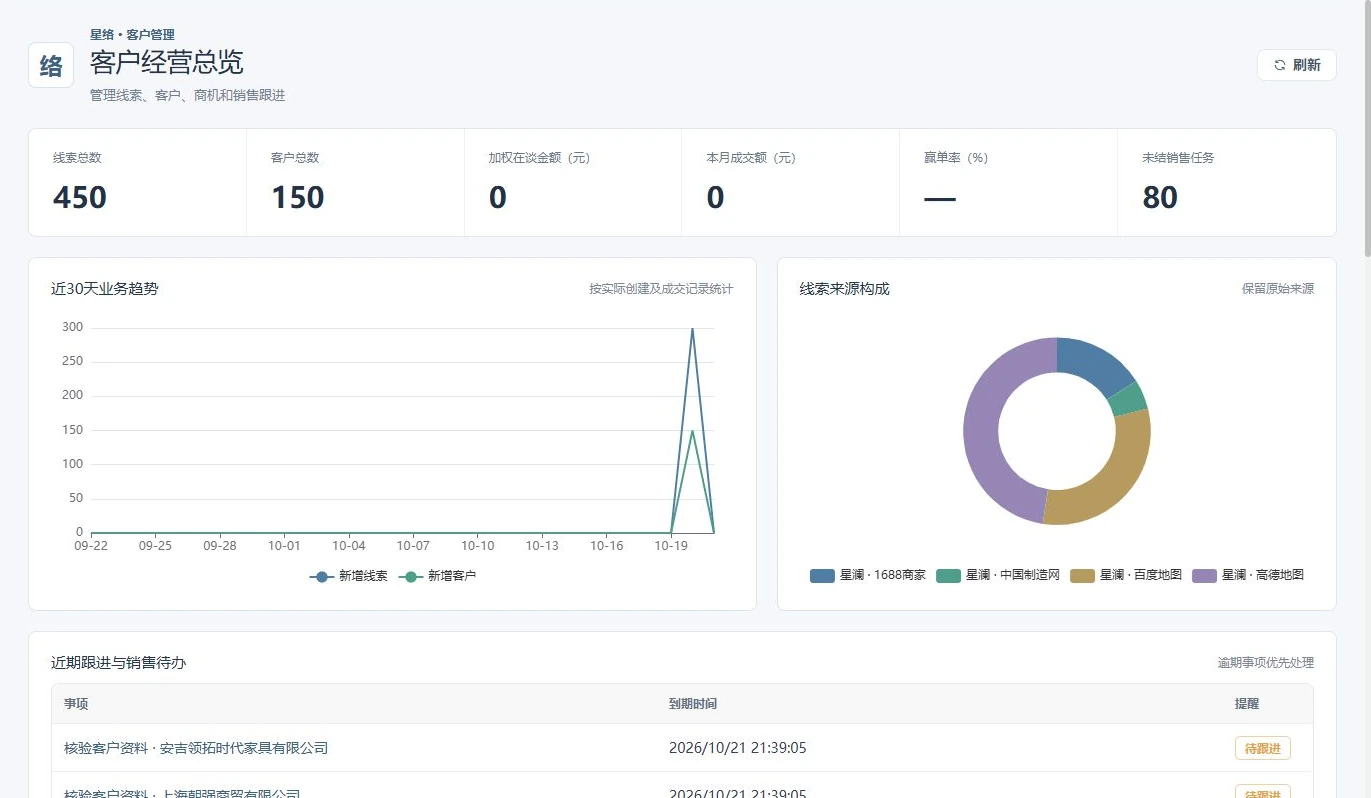
Task: Click the 星络 · 客户管理 breadcrumb text
Action: point(132,34)
